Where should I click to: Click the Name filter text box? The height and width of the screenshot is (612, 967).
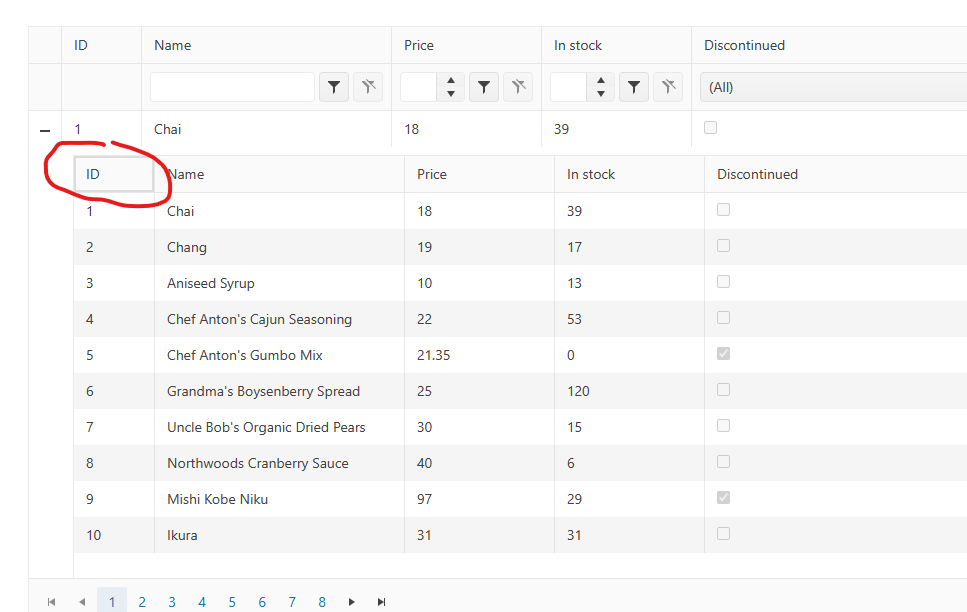click(x=232, y=87)
